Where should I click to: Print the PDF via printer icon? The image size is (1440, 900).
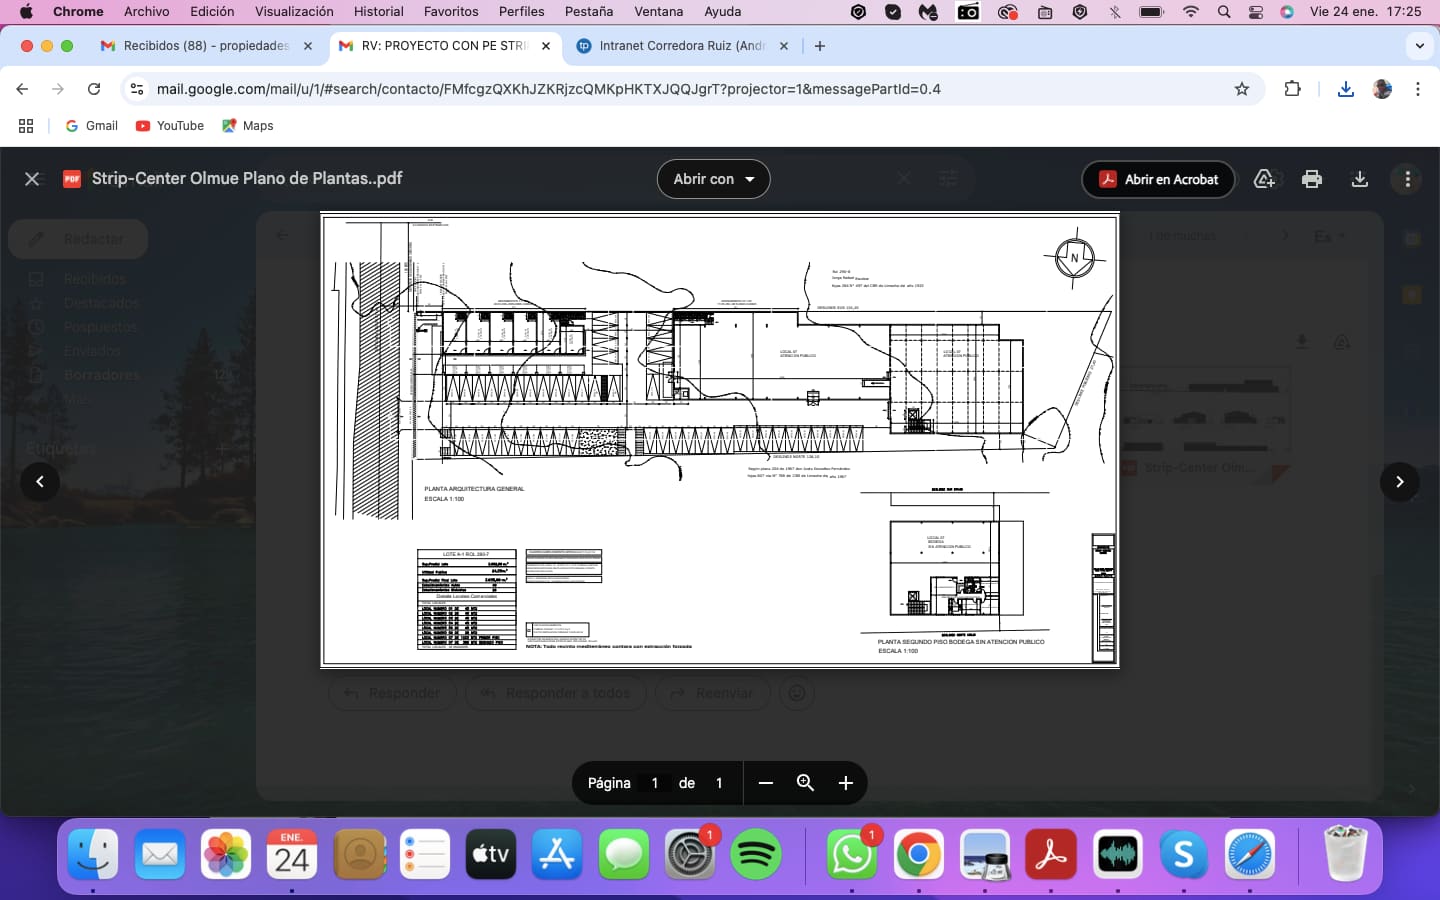[1312, 179]
